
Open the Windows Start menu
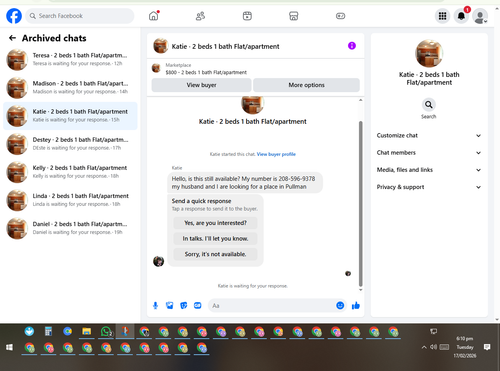[x=9, y=347]
